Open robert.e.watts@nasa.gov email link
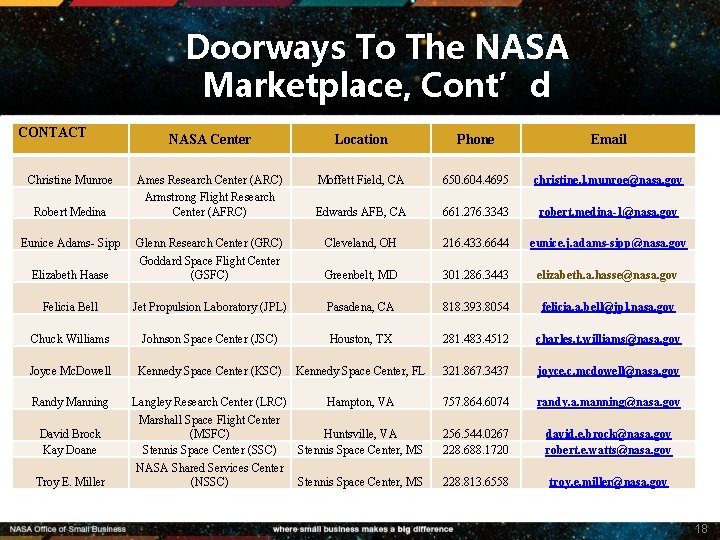The height and width of the screenshot is (540, 720). pyautogui.click(x=608, y=450)
